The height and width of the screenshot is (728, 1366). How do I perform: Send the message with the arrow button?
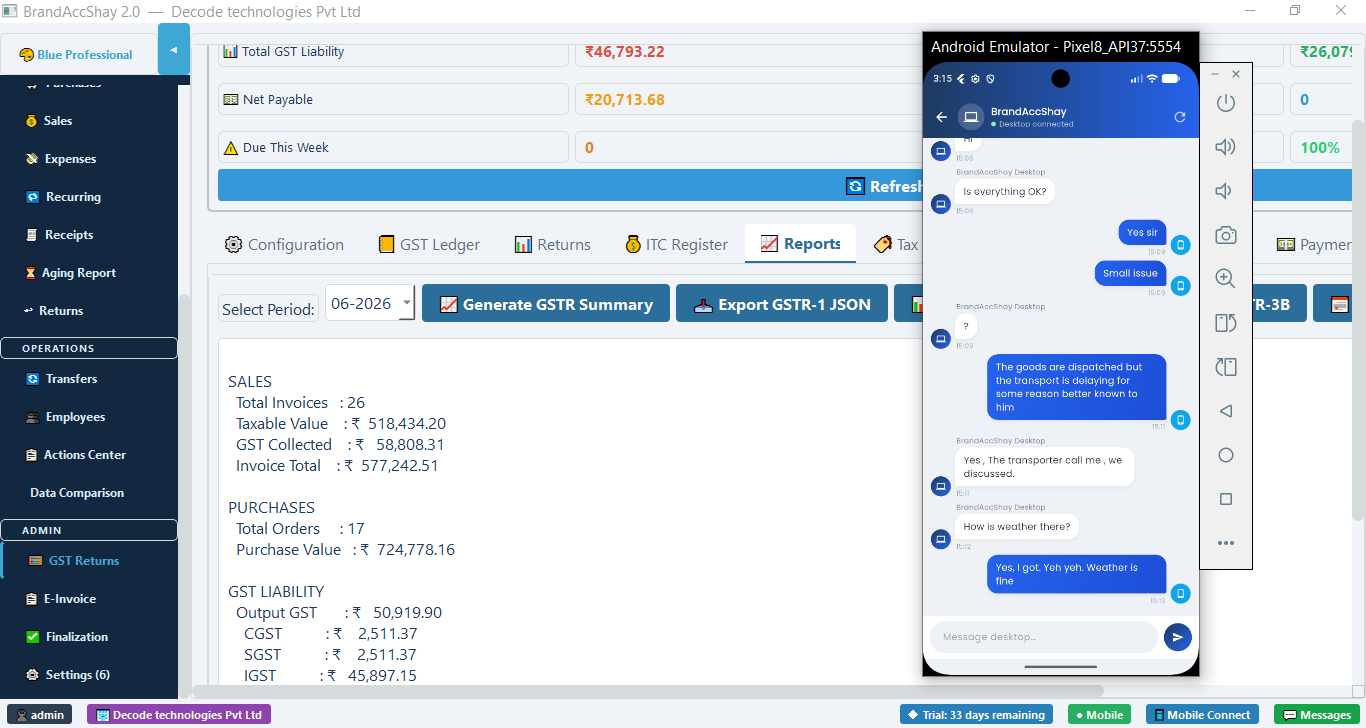(x=1178, y=637)
